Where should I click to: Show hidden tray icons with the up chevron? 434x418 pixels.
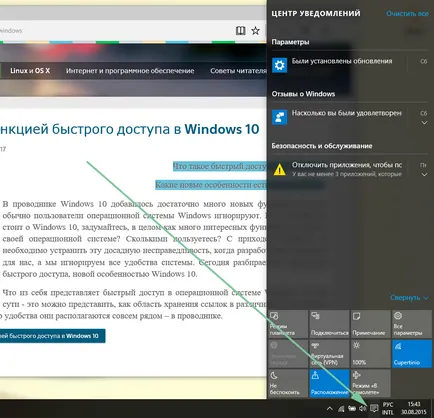[x=329, y=408]
